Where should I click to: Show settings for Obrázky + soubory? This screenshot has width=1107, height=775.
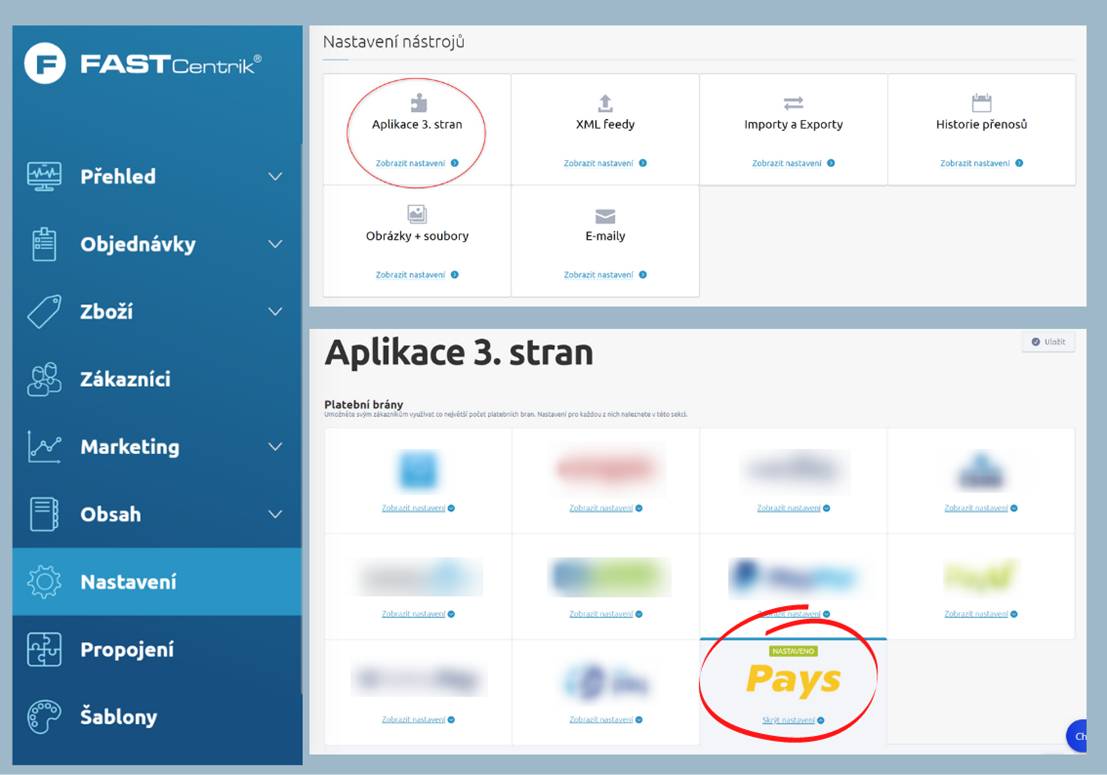click(x=417, y=275)
